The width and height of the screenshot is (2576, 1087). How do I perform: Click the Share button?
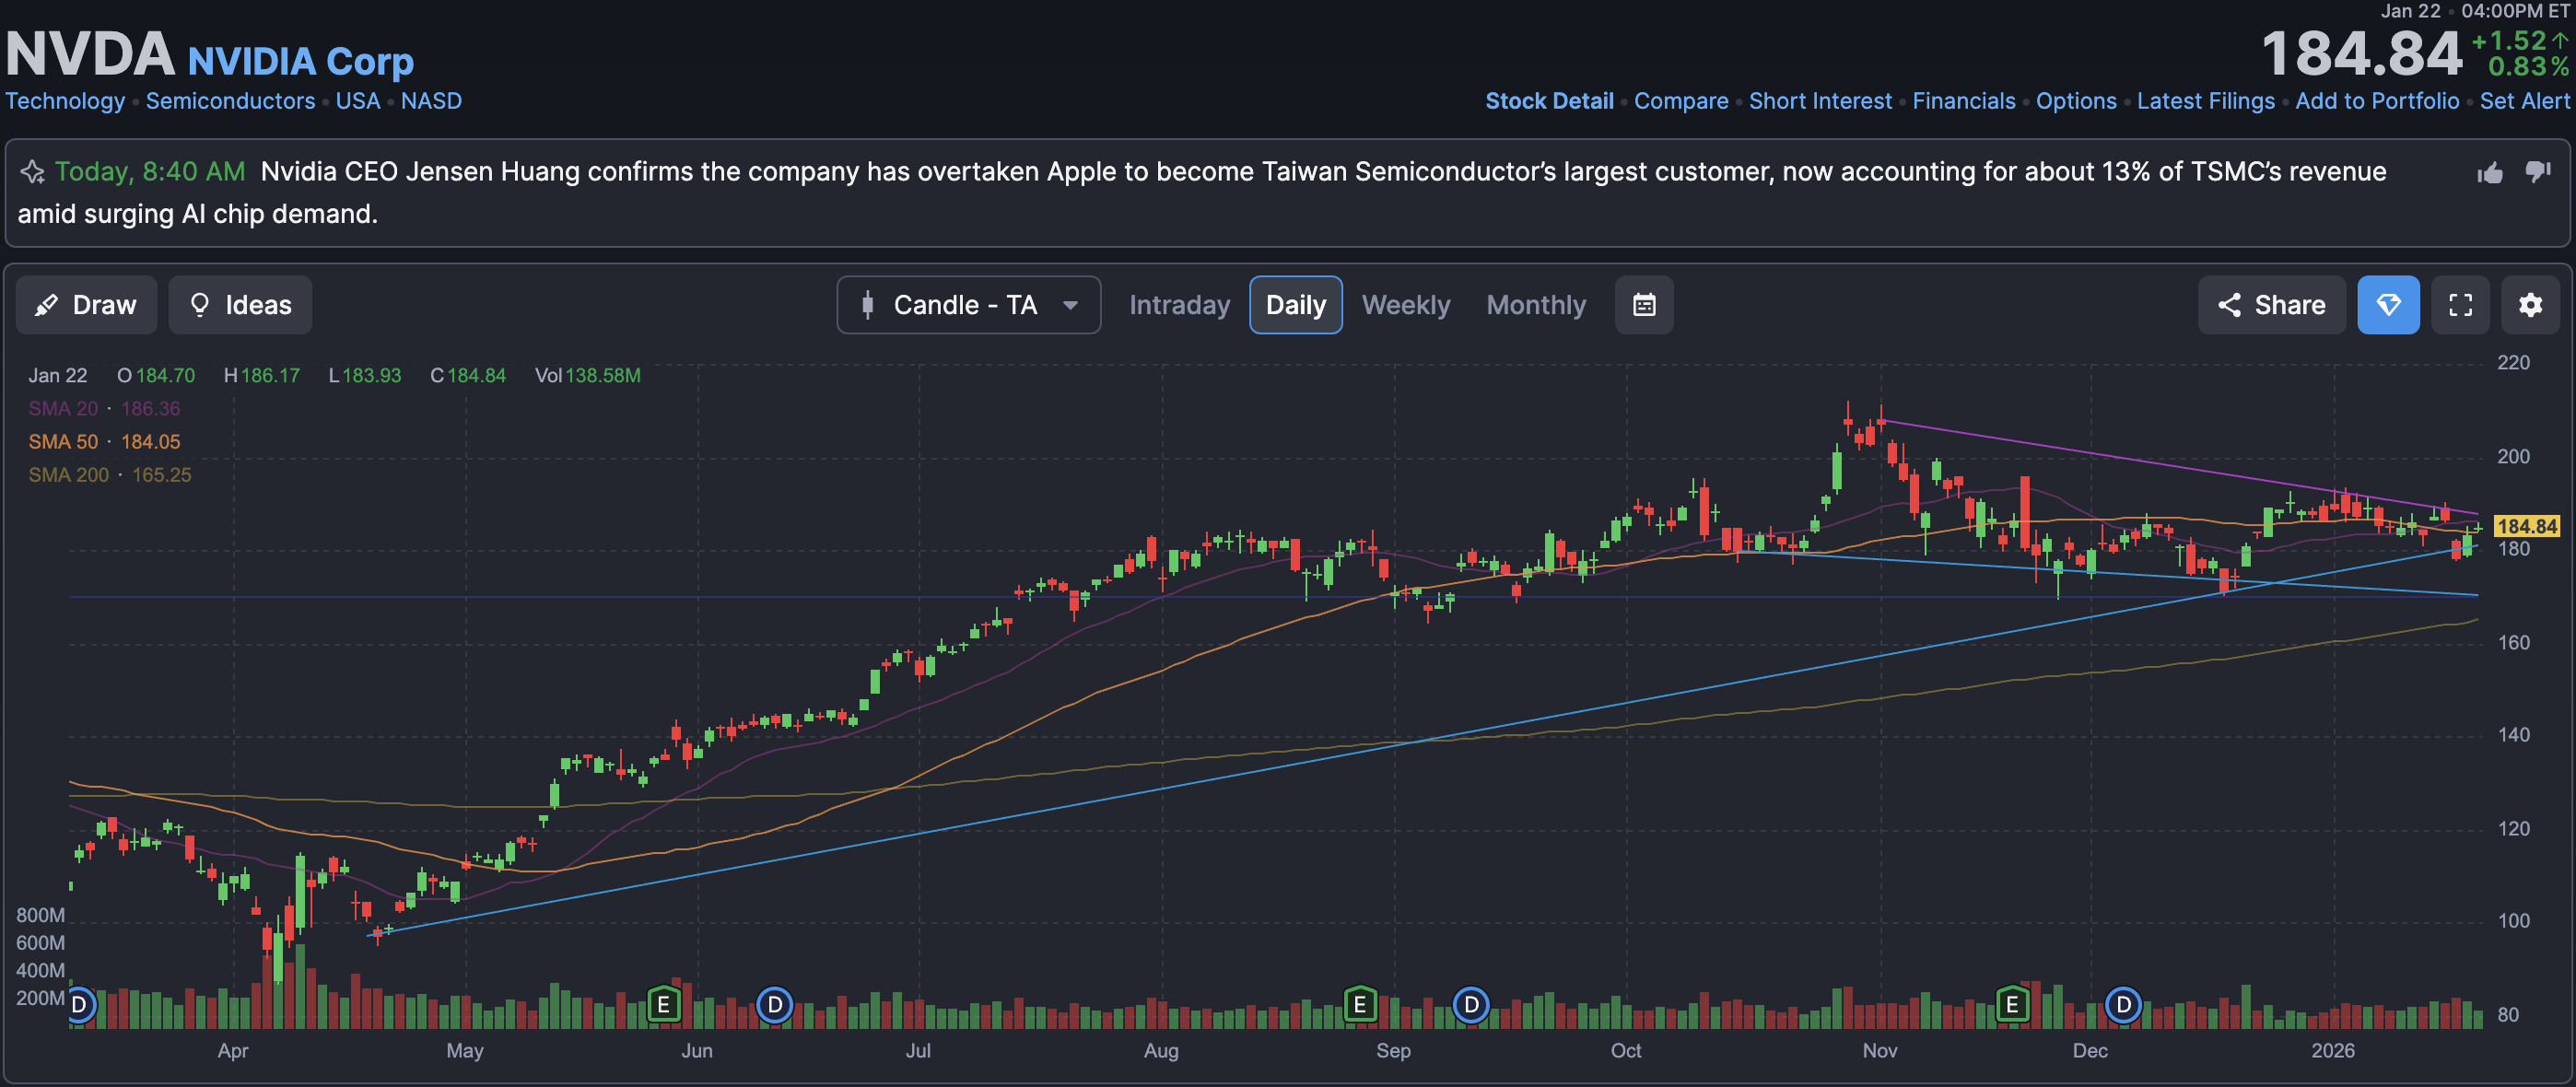click(x=2271, y=305)
